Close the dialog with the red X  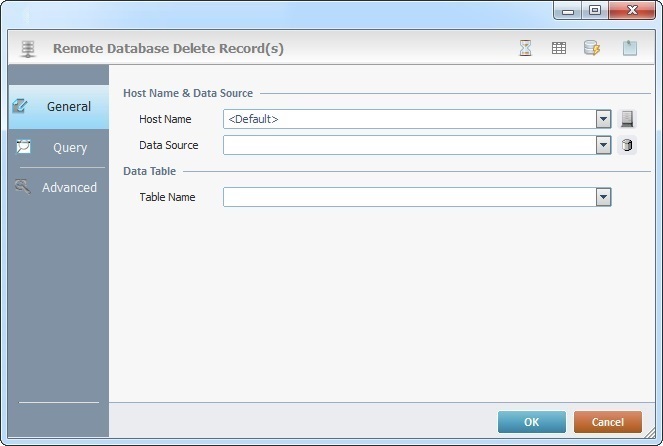coord(631,10)
